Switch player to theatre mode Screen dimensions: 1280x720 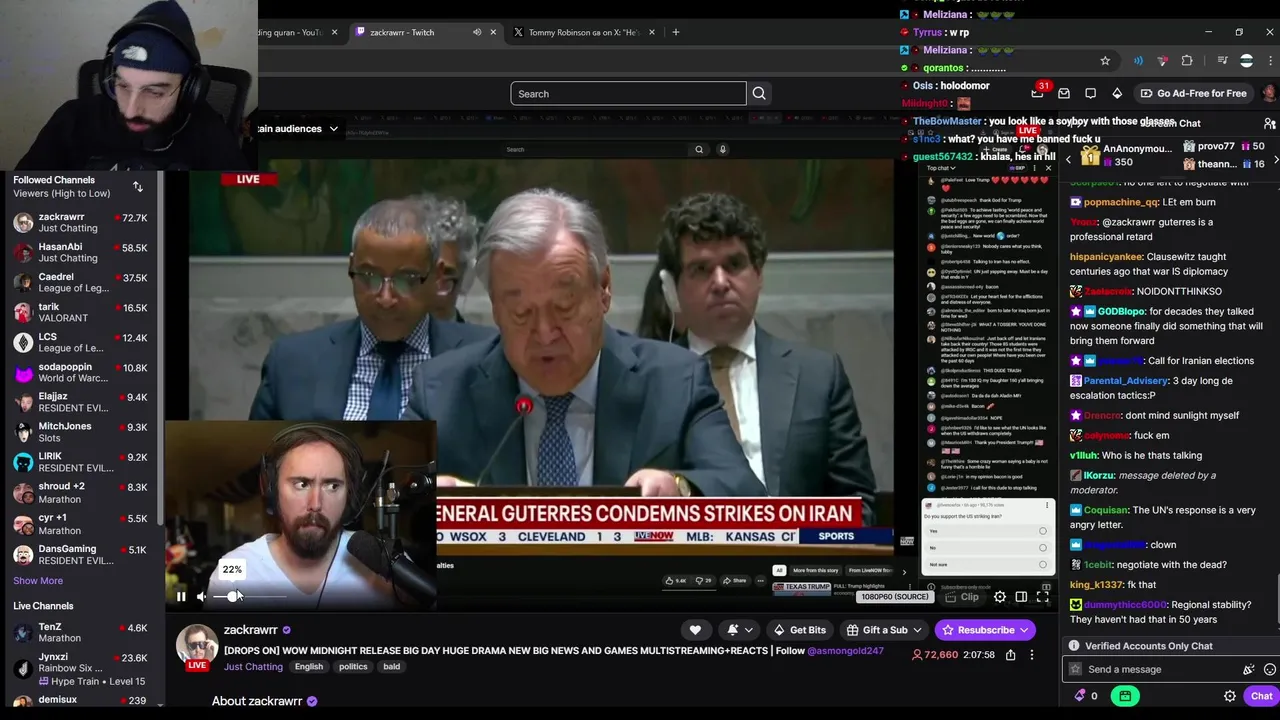(1021, 597)
